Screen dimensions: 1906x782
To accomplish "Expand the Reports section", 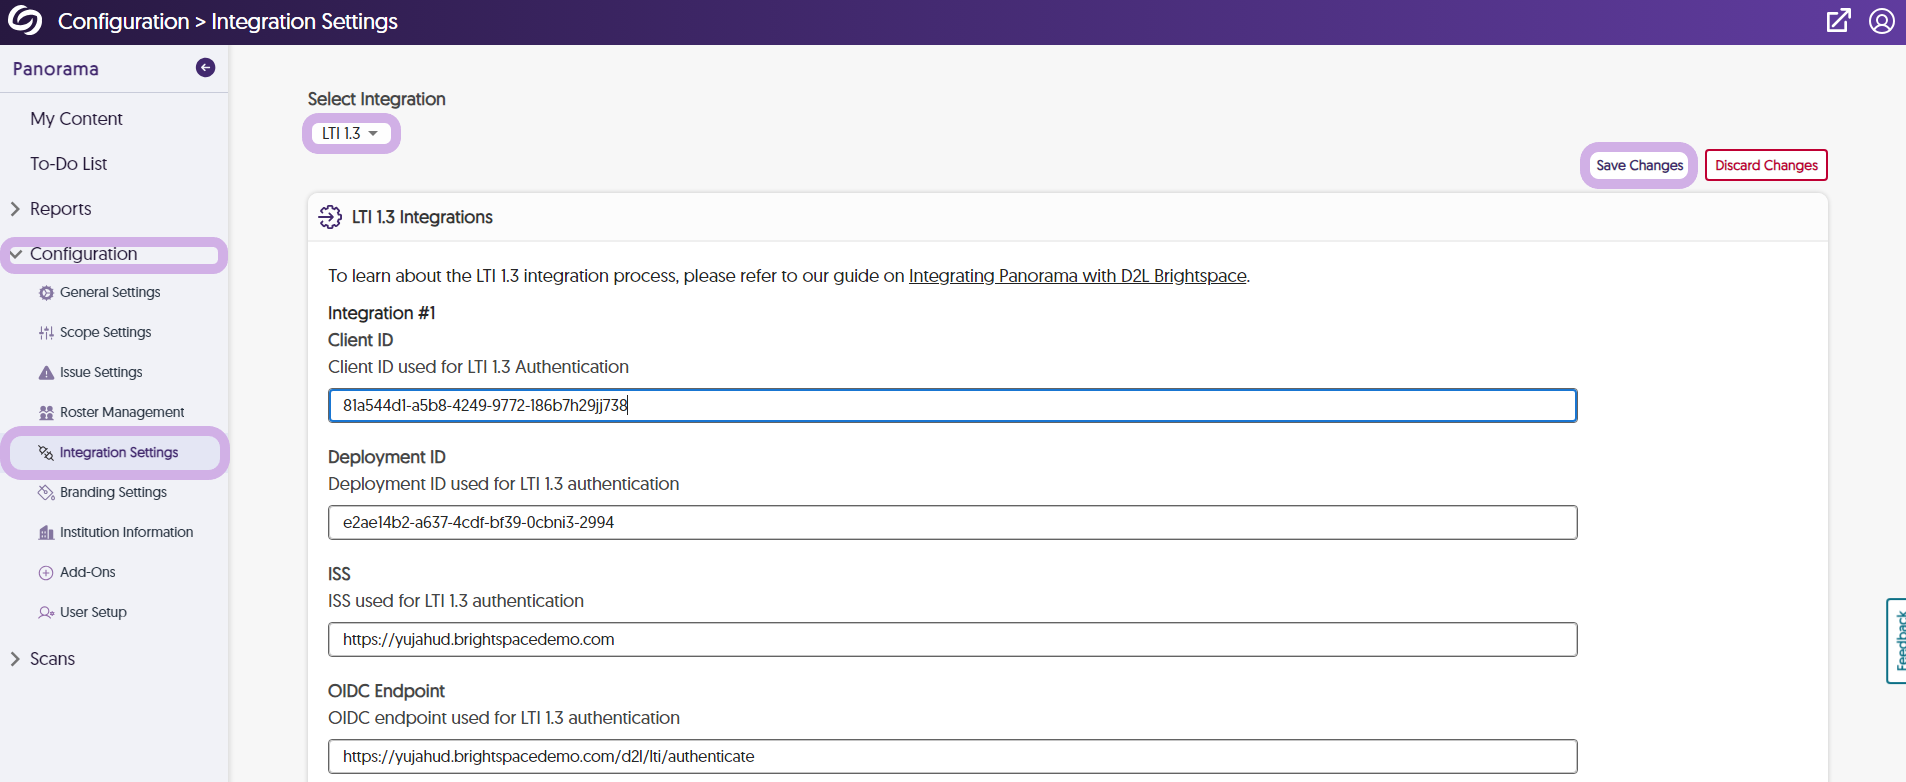I will coord(60,209).
